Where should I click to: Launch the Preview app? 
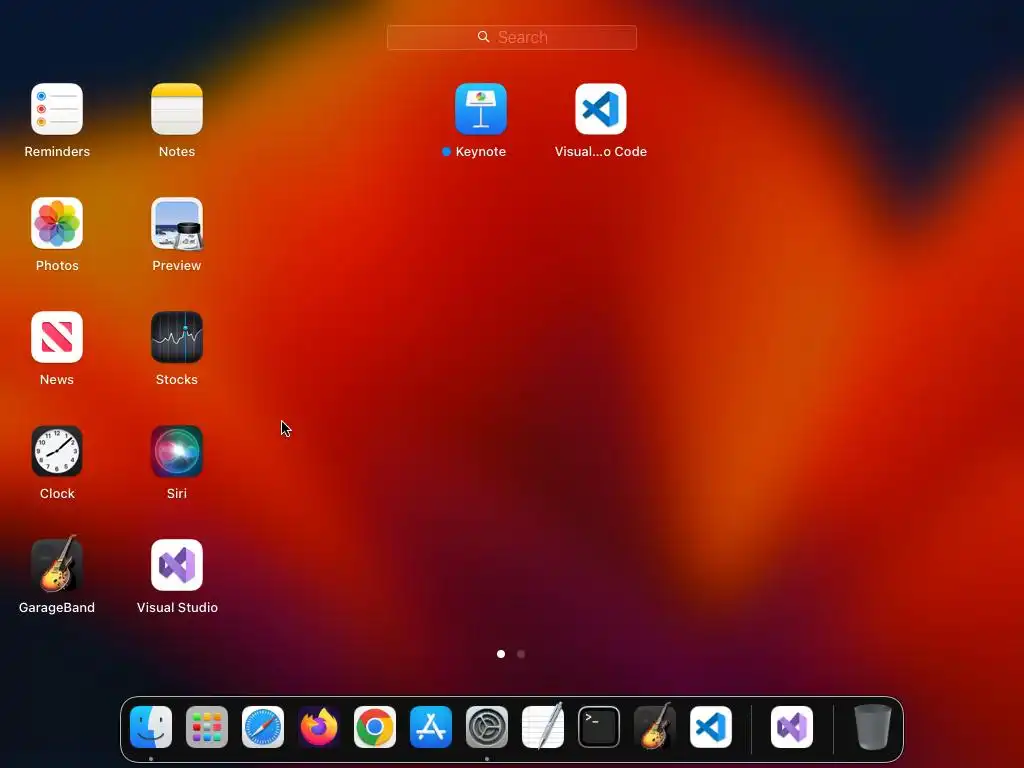click(177, 223)
